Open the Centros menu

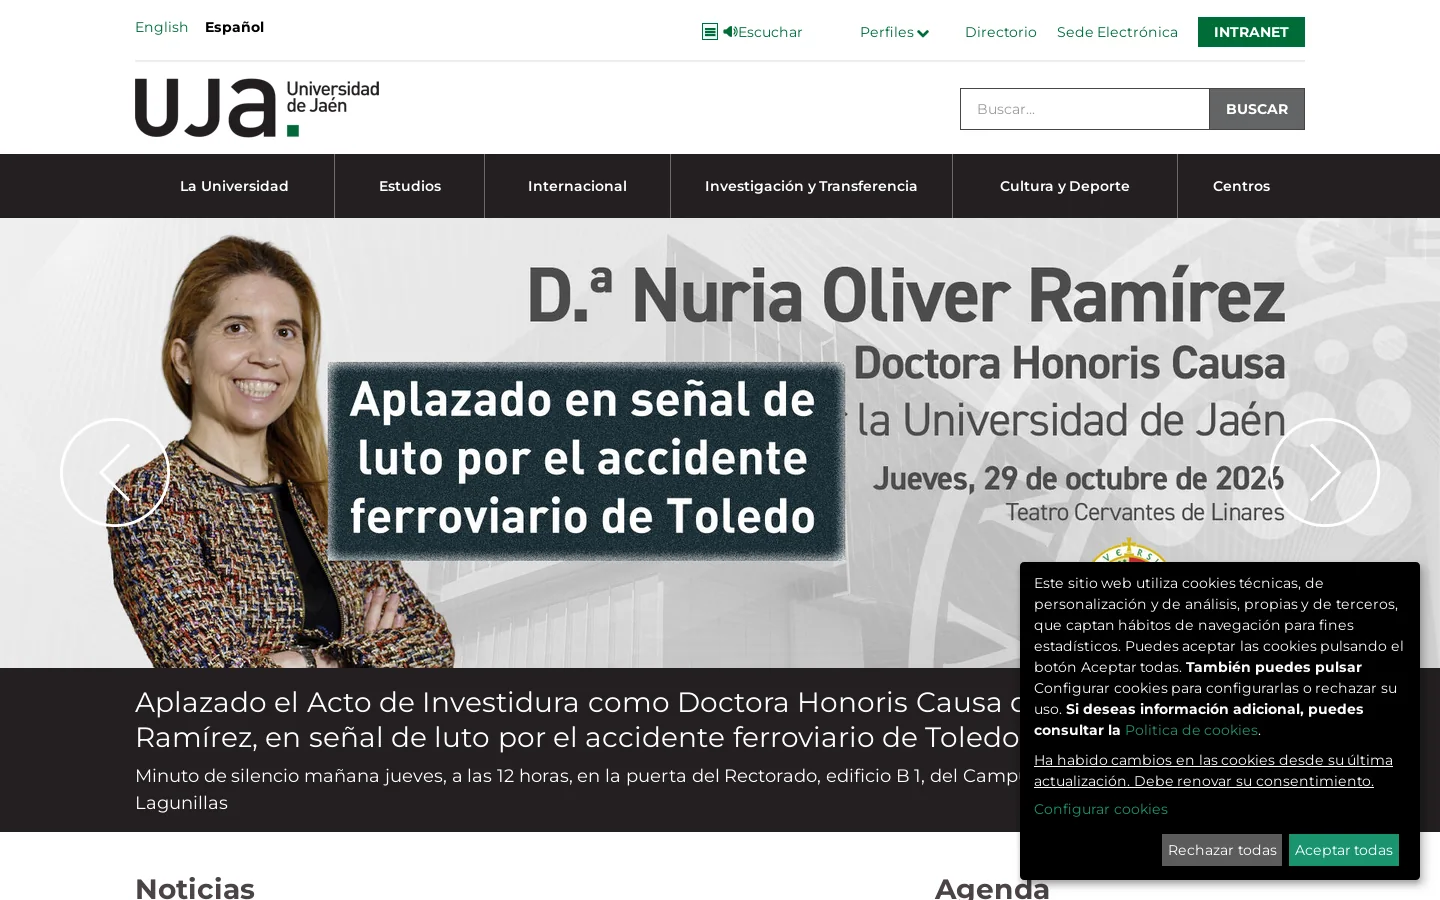(x=1241, y=186)
